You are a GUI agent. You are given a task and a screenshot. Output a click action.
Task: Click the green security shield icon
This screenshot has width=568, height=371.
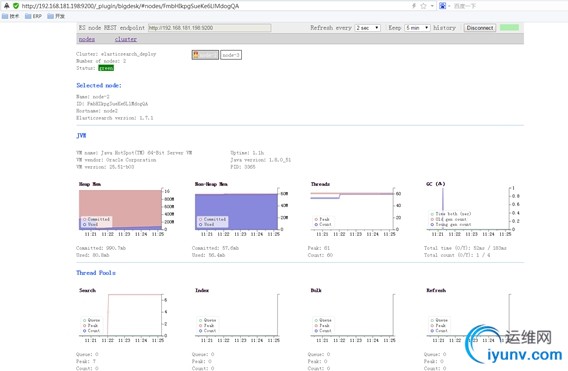tap(16, 6)
